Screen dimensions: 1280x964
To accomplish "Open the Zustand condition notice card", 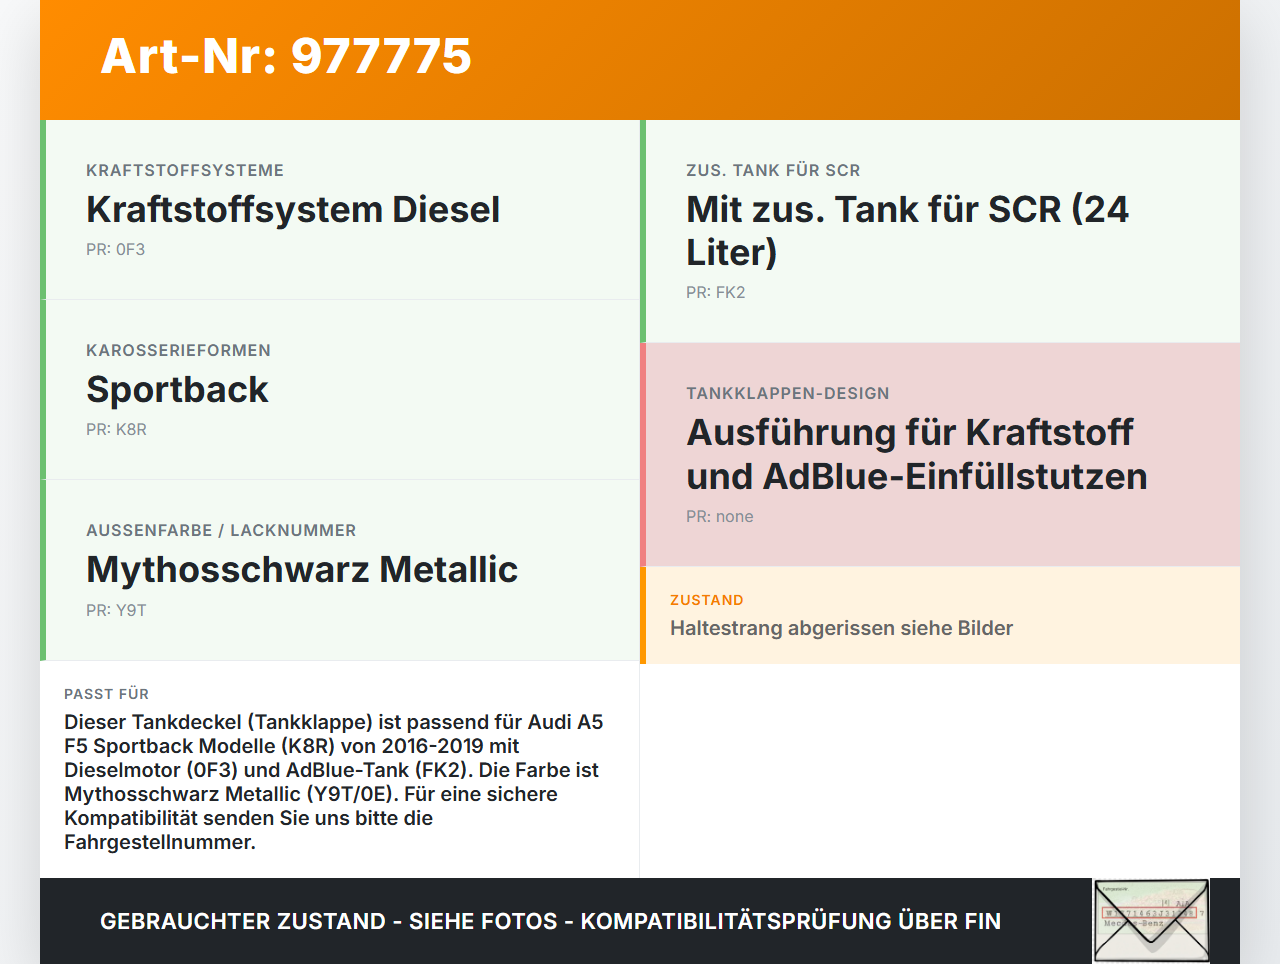I will (940, 615).
